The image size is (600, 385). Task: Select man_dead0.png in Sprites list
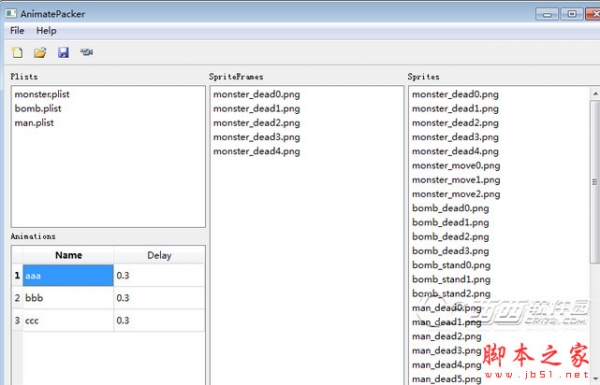[447, 308]
